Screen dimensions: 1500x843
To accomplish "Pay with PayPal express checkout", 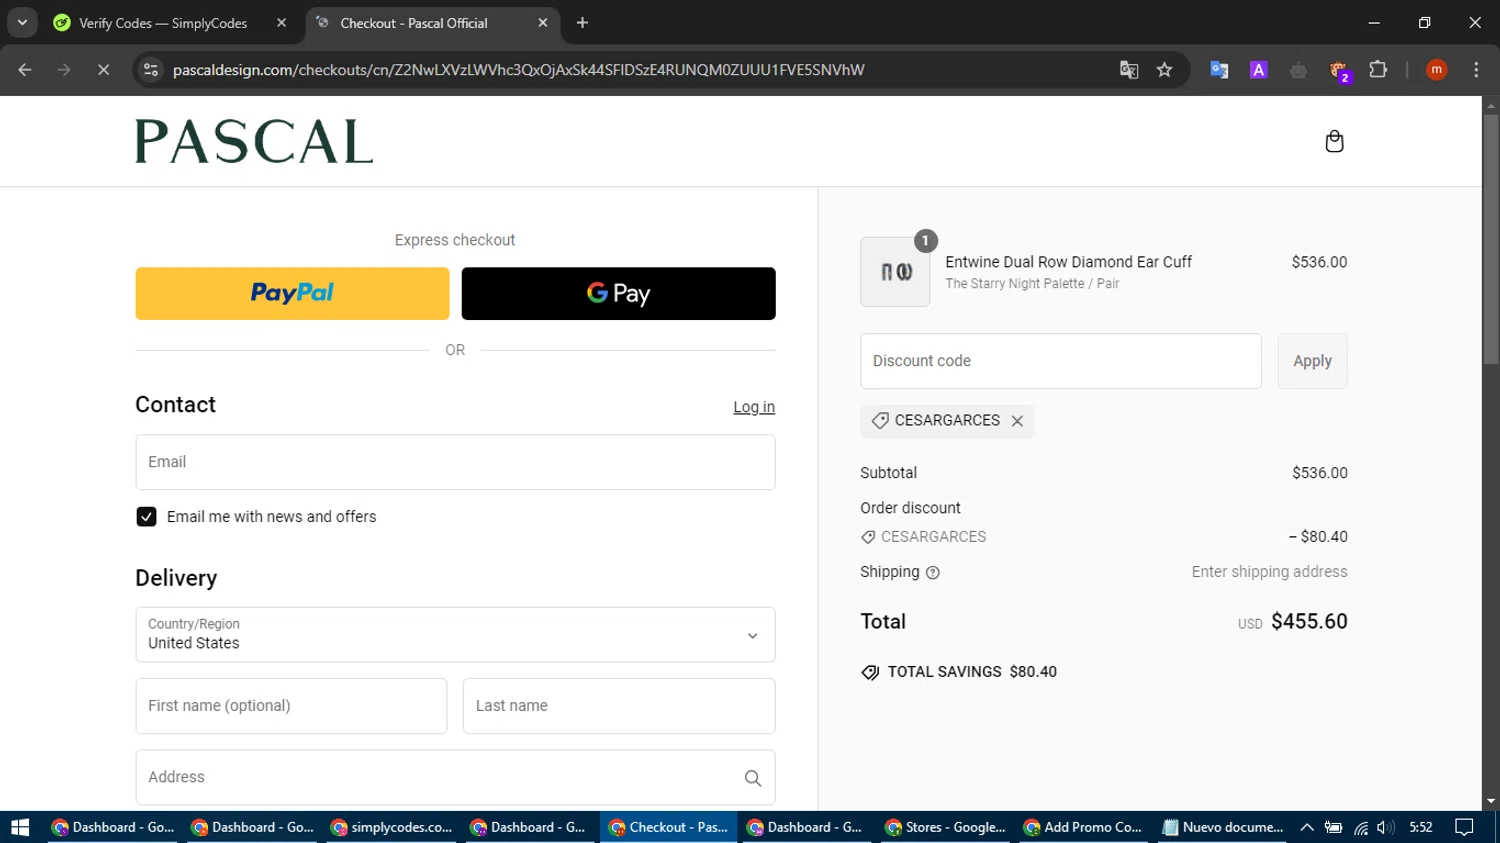I will (x=292, y=293).
